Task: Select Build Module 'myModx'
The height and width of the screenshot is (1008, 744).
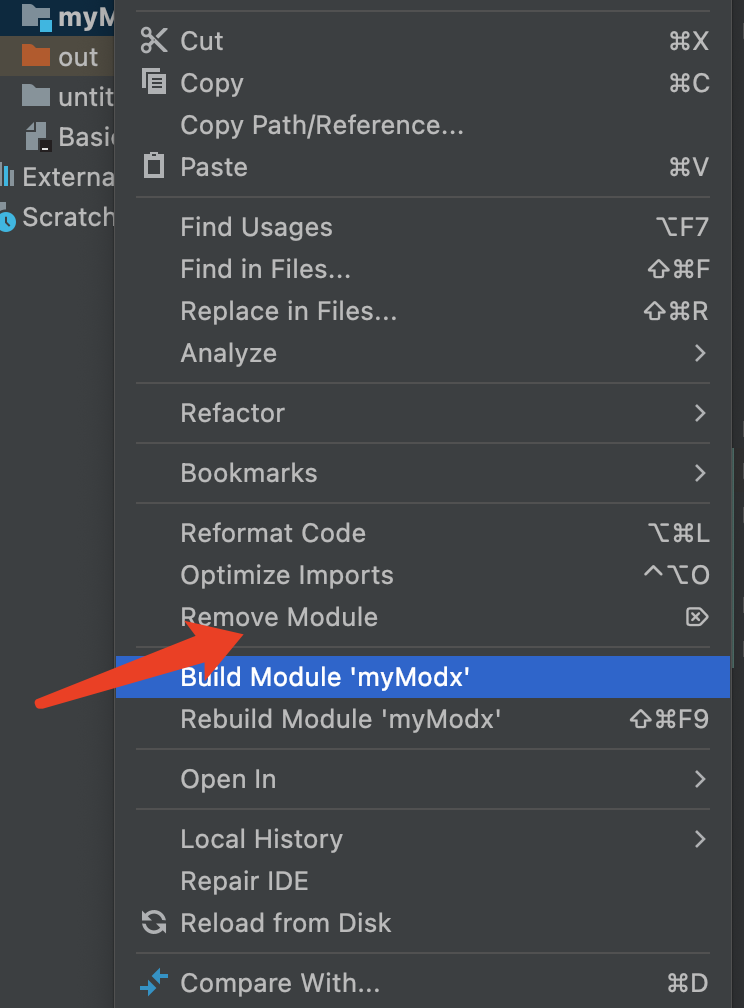Action: point(325,677)
